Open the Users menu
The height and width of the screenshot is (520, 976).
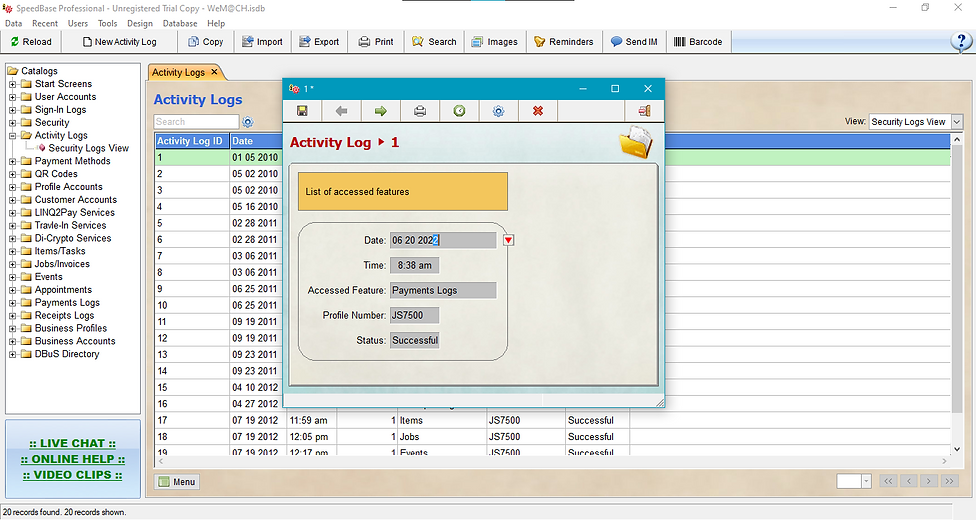click(x=78, y=23)
